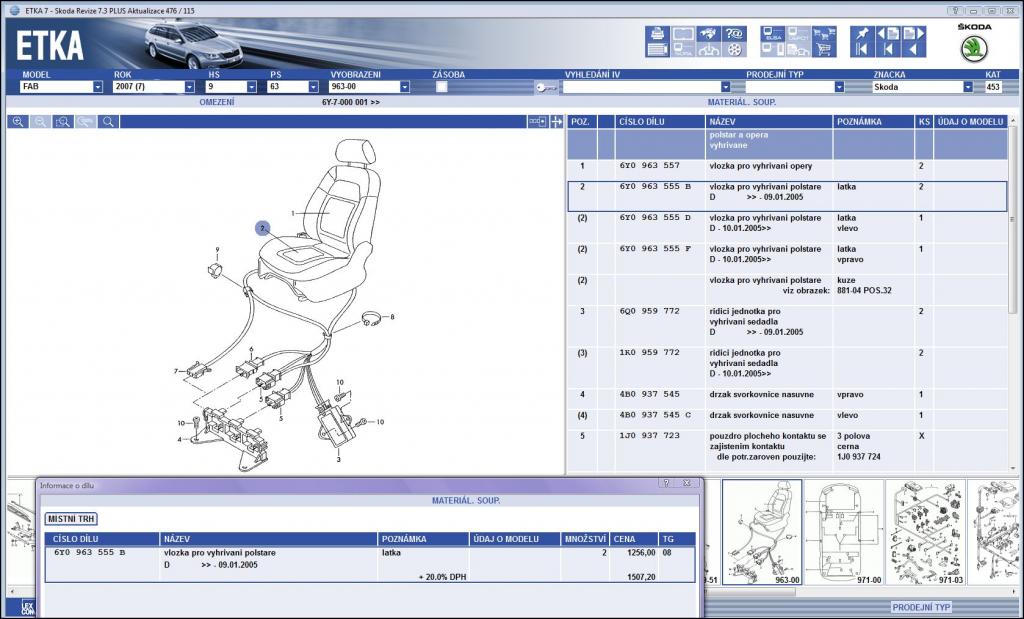Open the single shopping cart icon
The width and height of the screenshot is (1024, 619).
(824, 50)
